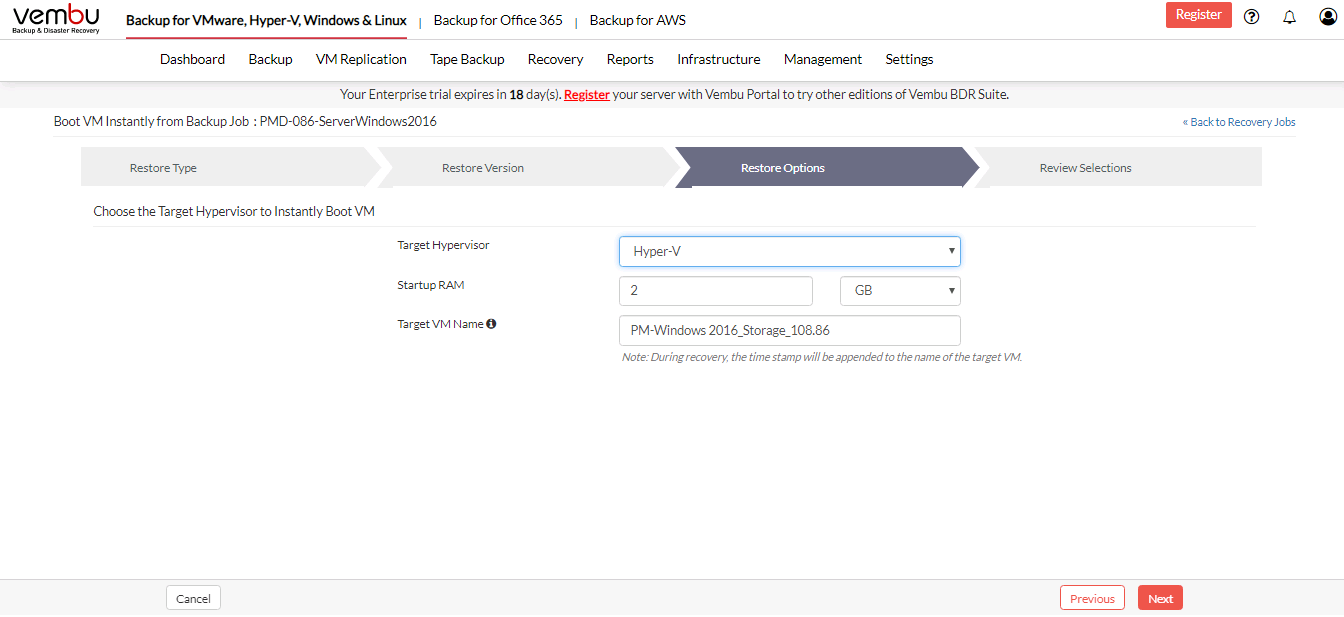Screen dimensions: 1344x617
Task: Click the 'Boot VM Instantly from Backup Job' title
Action: tap(245, 122)
